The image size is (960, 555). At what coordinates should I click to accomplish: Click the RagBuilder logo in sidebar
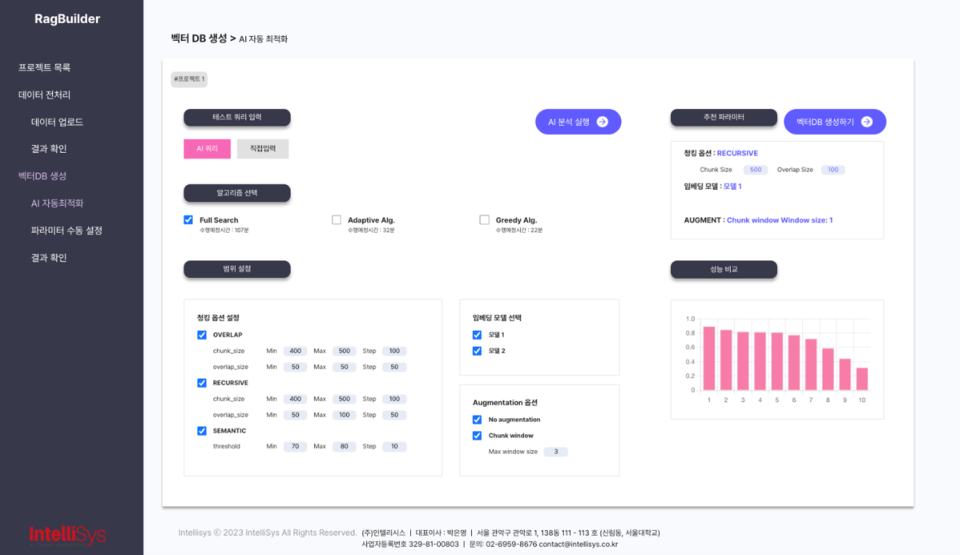(67, 19)
